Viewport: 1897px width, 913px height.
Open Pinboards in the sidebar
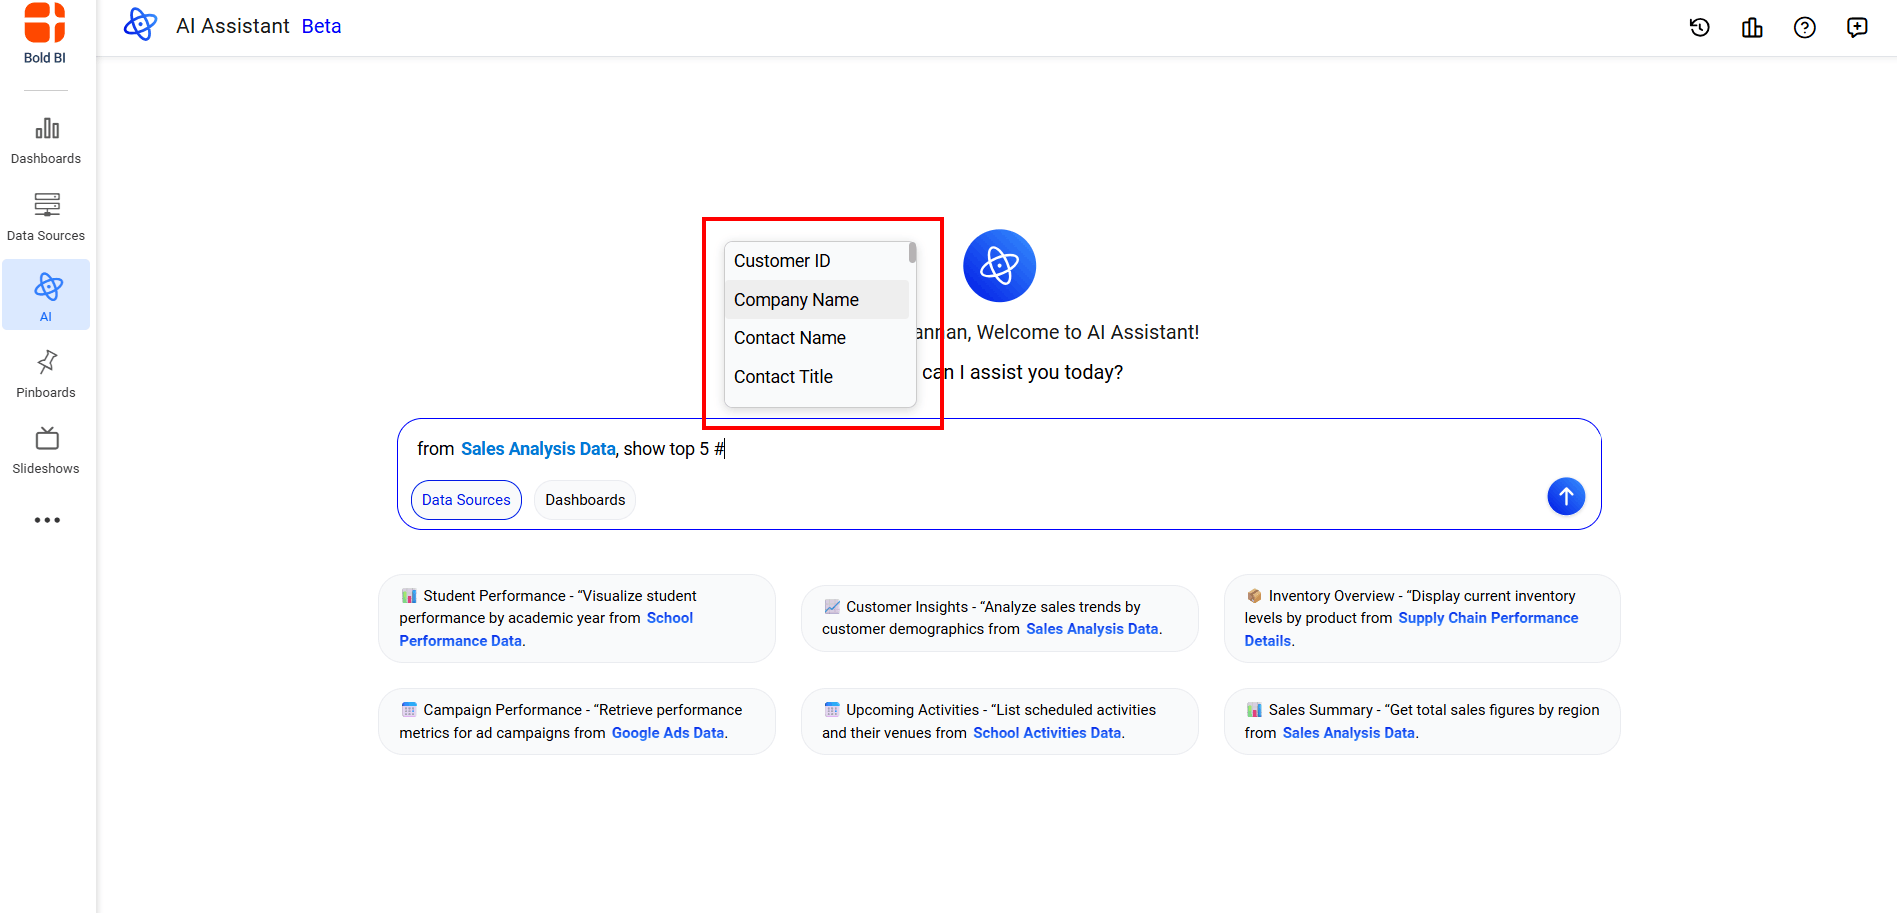[x=46, y=373]
